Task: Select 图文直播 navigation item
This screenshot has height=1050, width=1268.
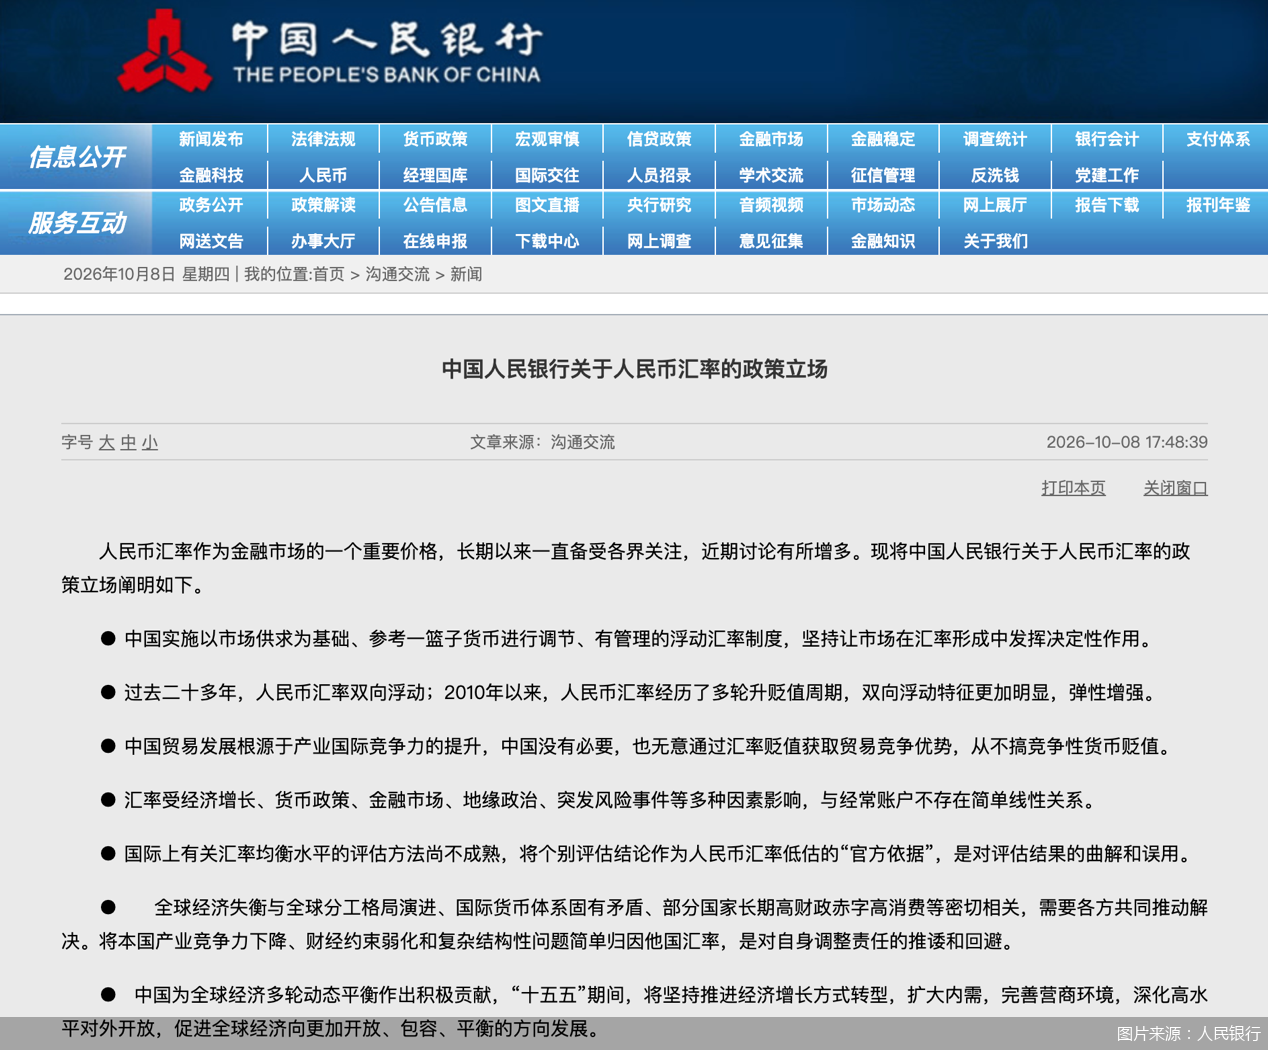Action: (547, 205)
